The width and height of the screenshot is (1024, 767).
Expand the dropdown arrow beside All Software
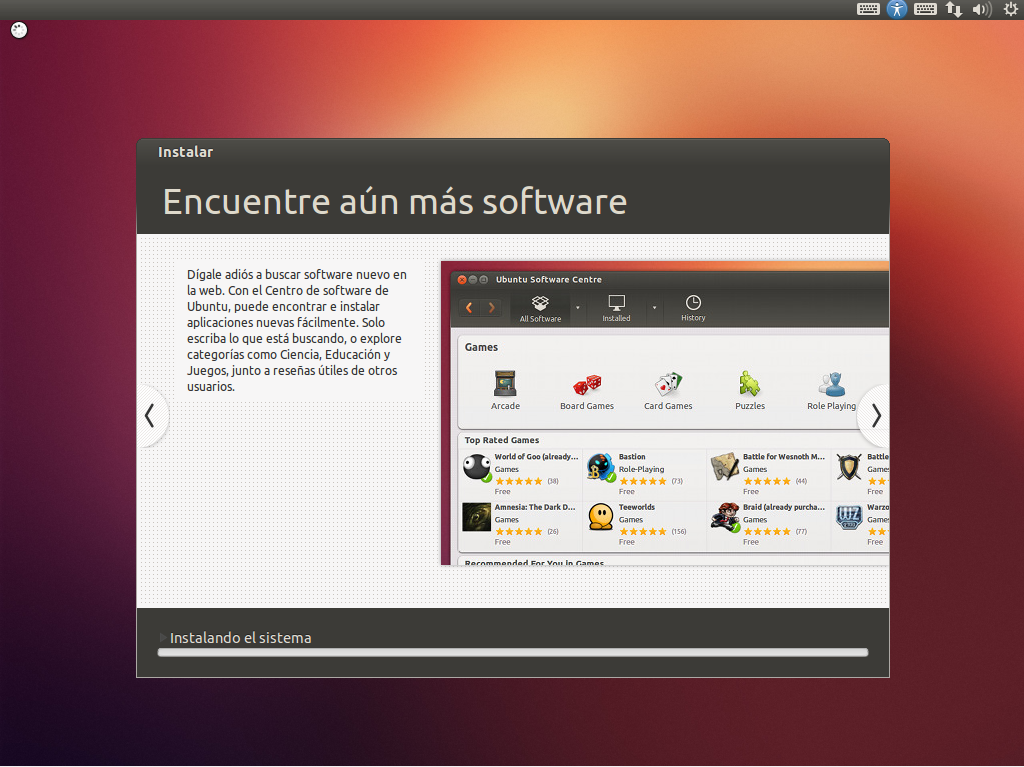578,307
